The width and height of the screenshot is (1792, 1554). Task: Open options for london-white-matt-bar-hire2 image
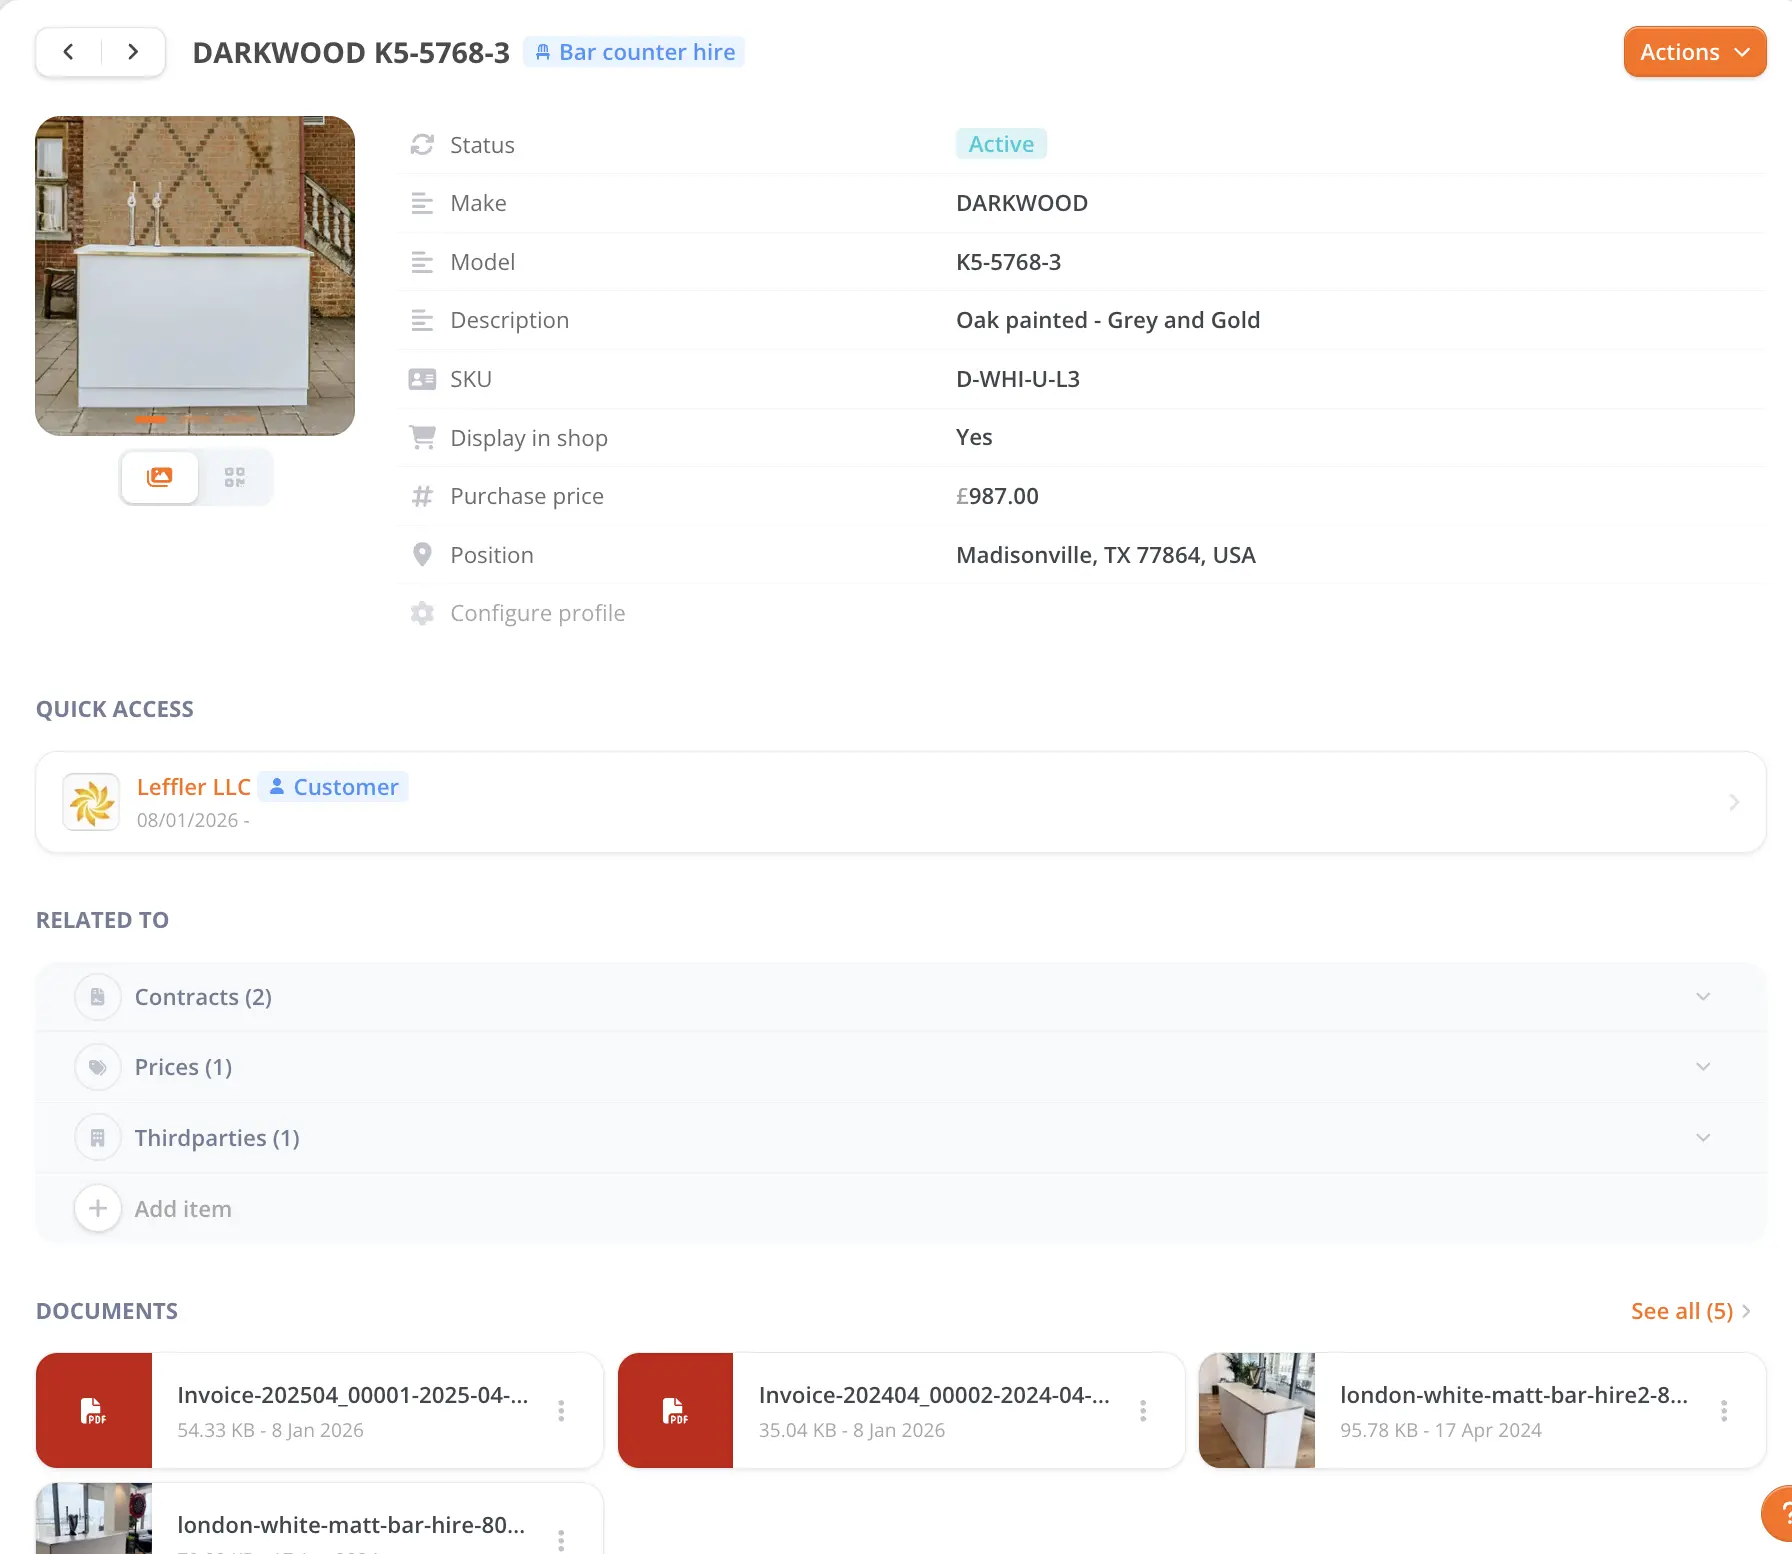1724,1410
